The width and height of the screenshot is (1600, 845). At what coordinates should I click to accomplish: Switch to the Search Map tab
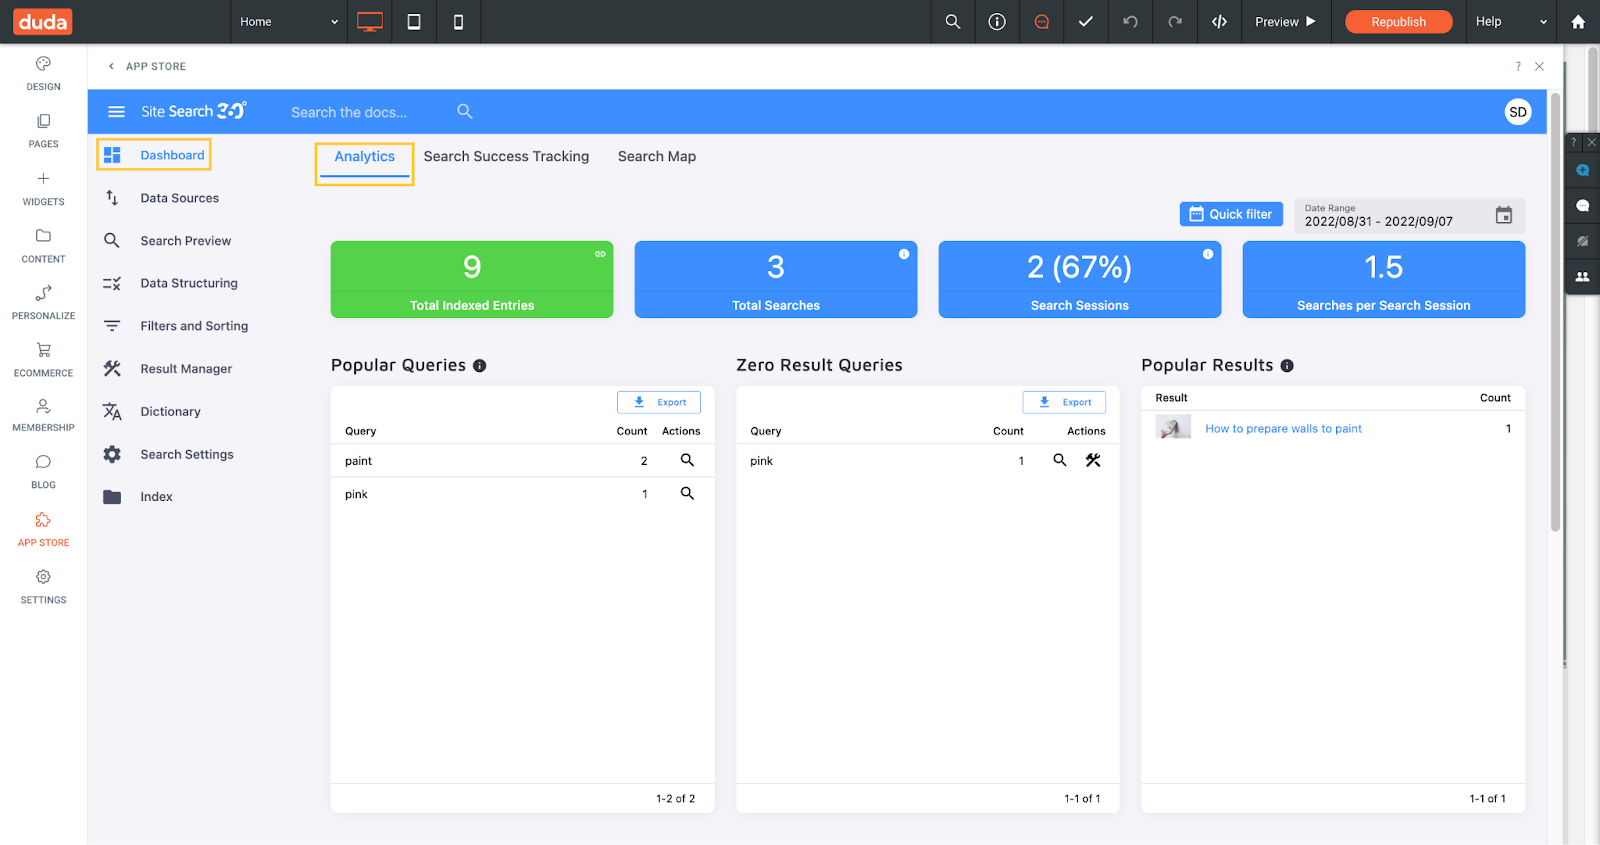click(x=657, y=157)
